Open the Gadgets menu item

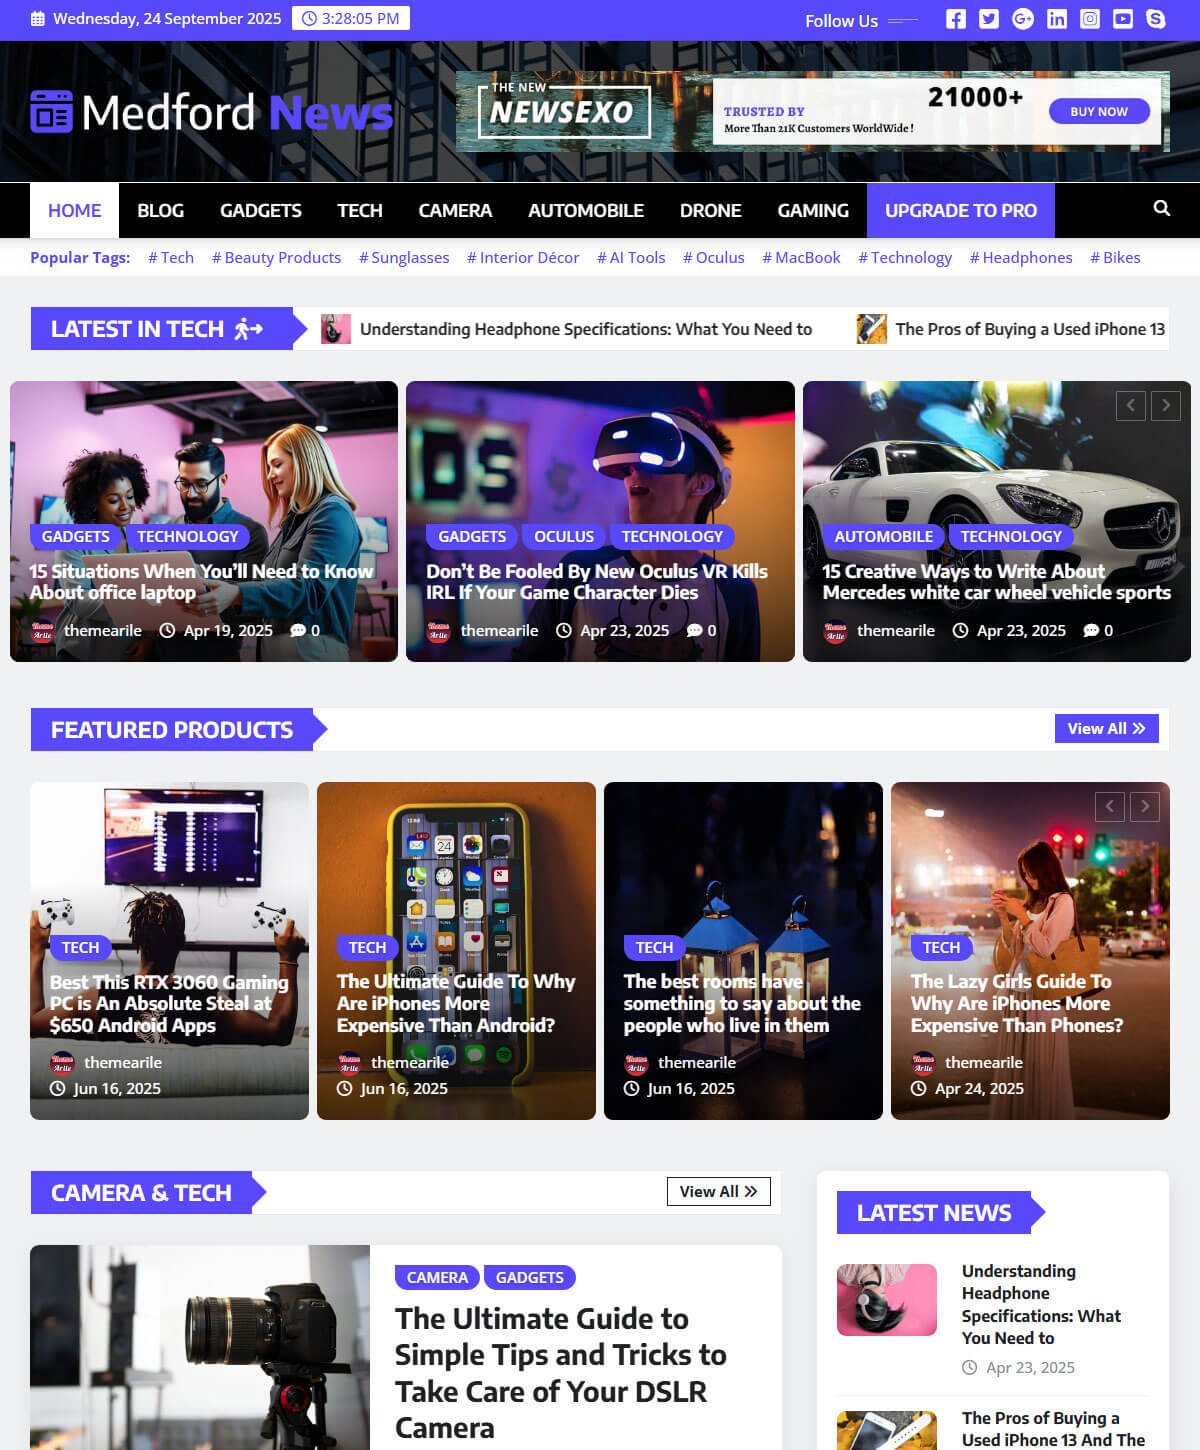pos(260,210)
